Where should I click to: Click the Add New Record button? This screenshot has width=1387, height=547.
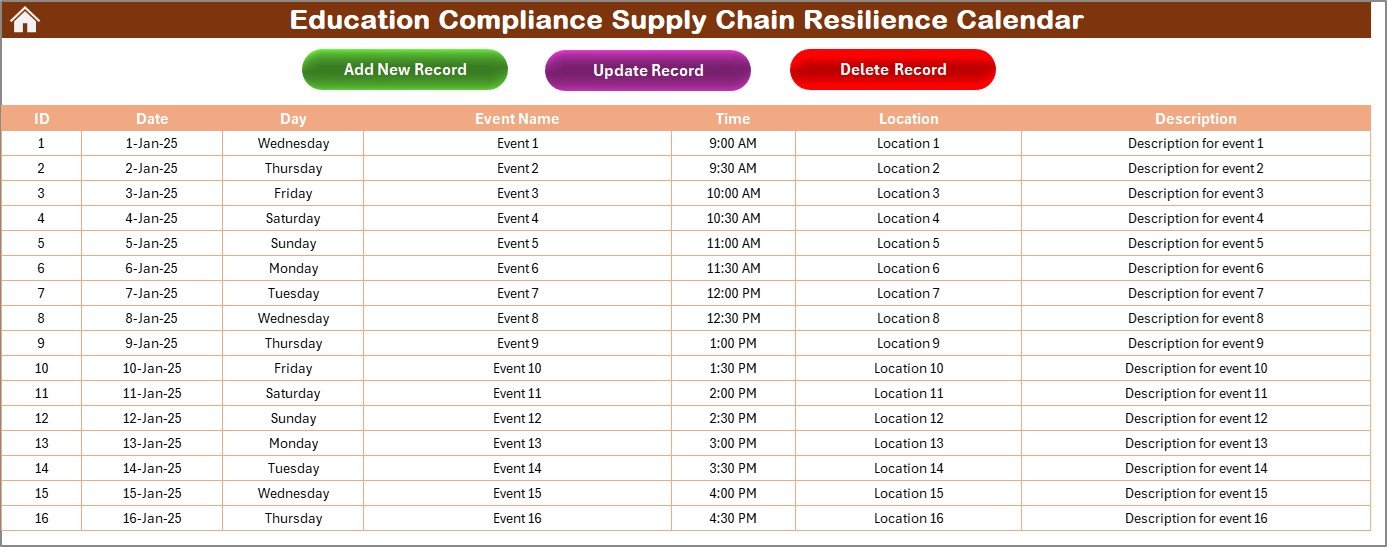point(405,70)
